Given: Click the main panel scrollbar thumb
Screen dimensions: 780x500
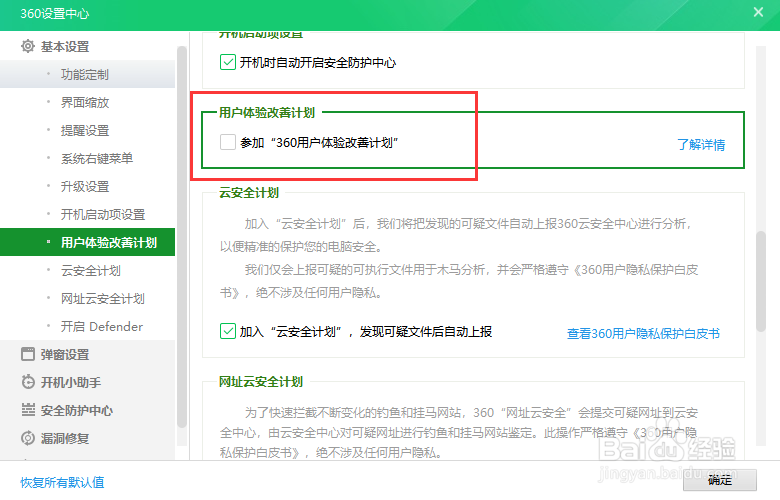Looking at the screenshot, I should tap(761, 281).
